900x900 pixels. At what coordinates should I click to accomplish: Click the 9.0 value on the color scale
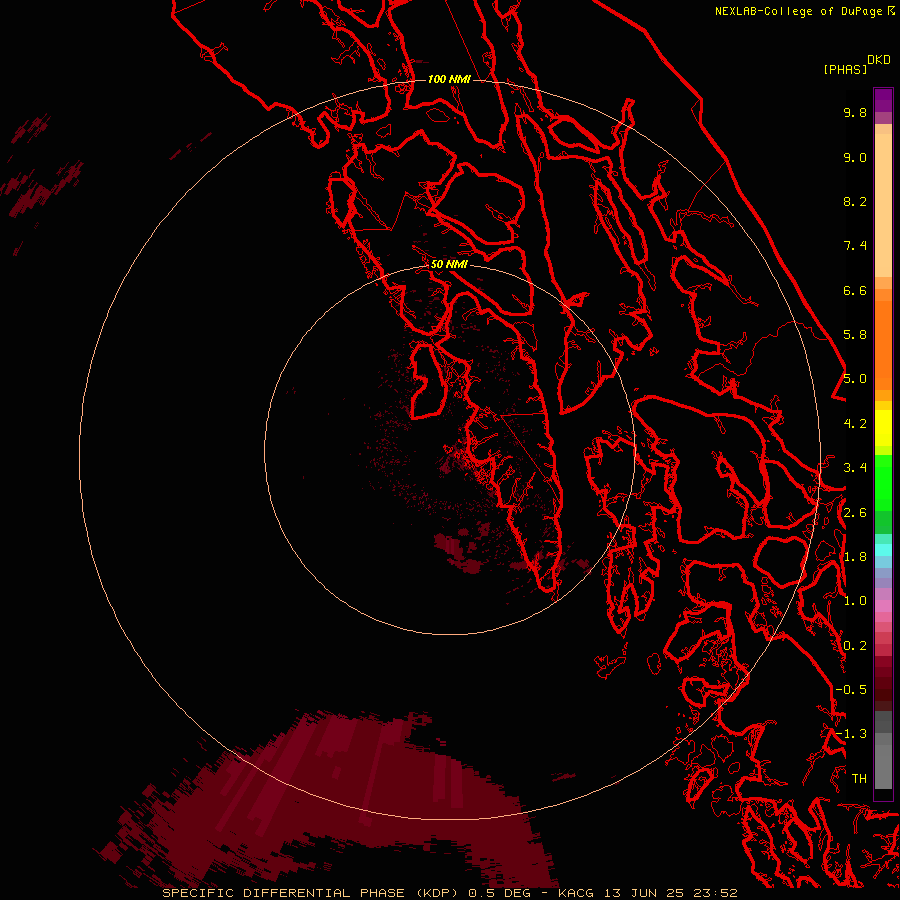click(855, 157)
